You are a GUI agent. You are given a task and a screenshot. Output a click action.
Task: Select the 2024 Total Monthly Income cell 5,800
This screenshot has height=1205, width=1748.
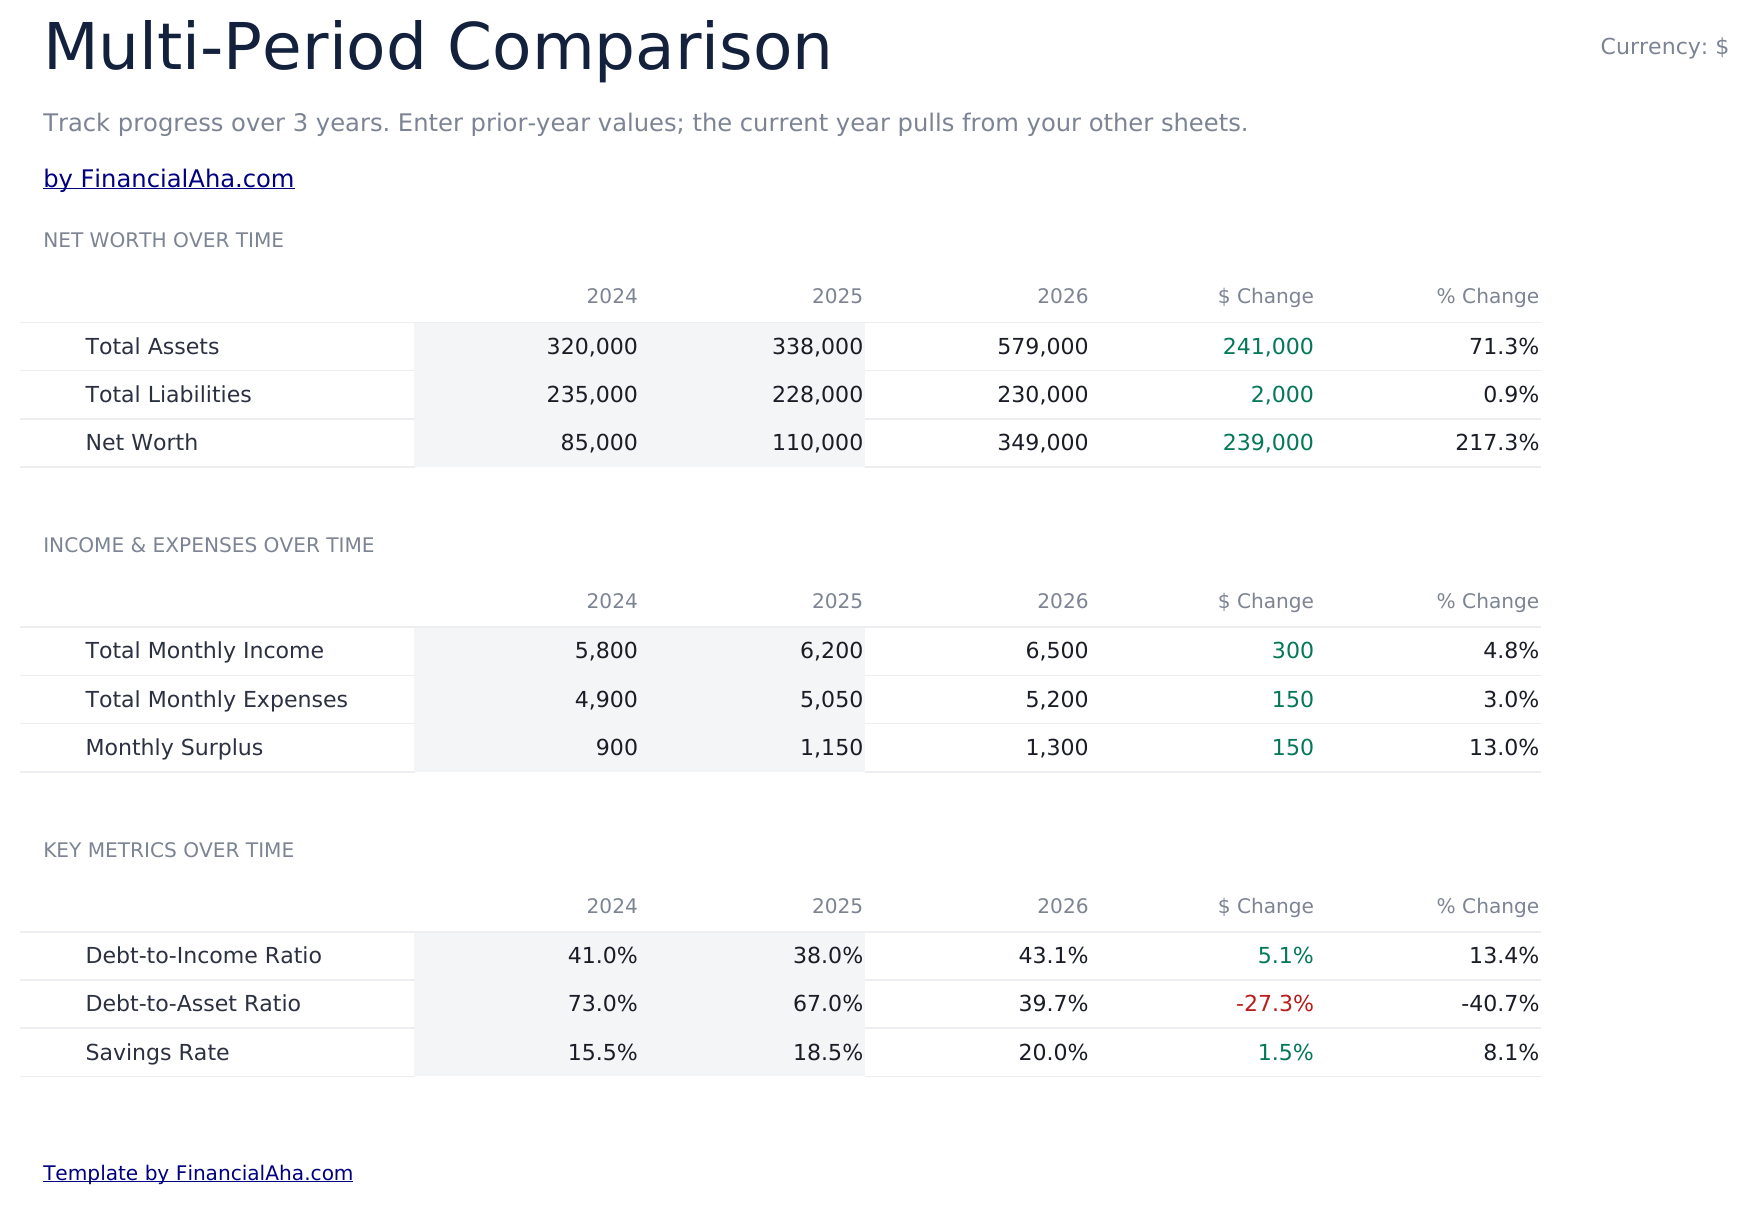606,651
